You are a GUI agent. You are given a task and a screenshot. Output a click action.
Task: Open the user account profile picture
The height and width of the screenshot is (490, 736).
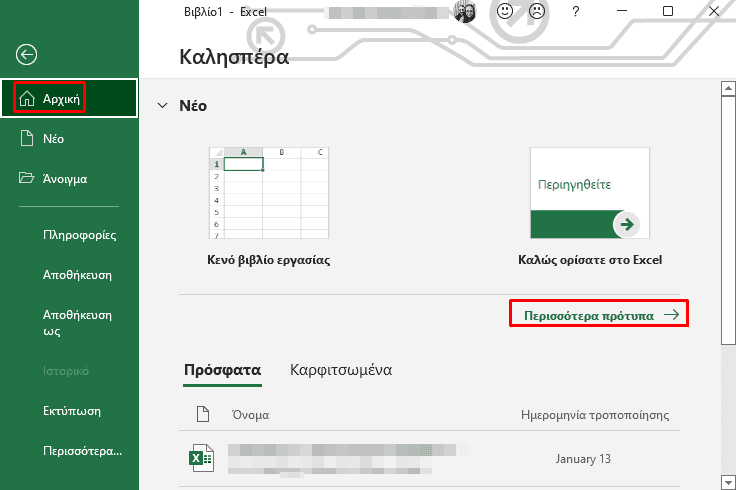[x=465, y=12]
